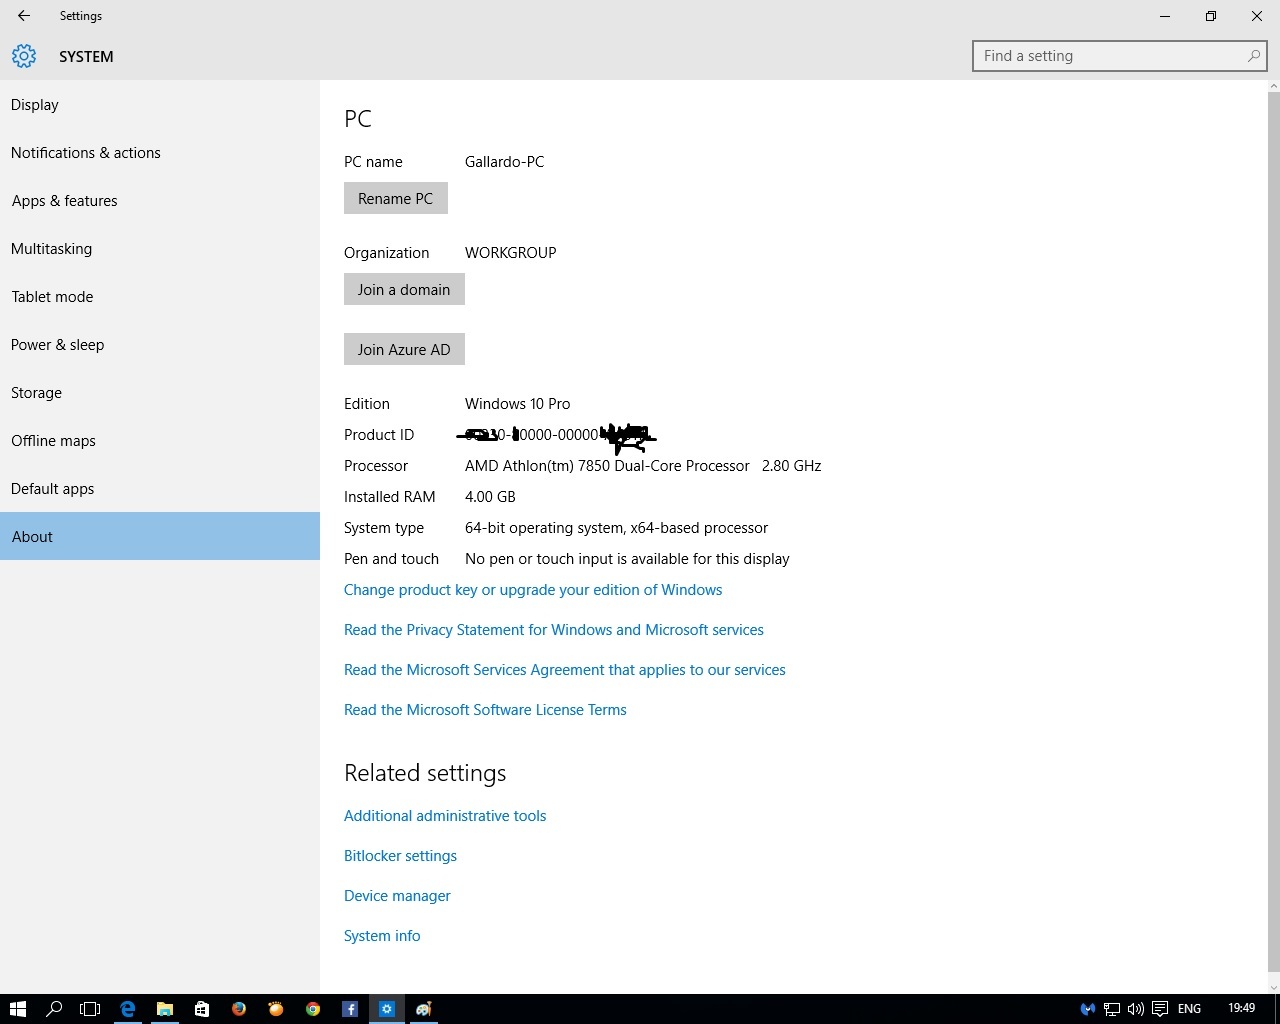
Task: Select the Settings gear taskbar icon
Action: [387, 1009]
